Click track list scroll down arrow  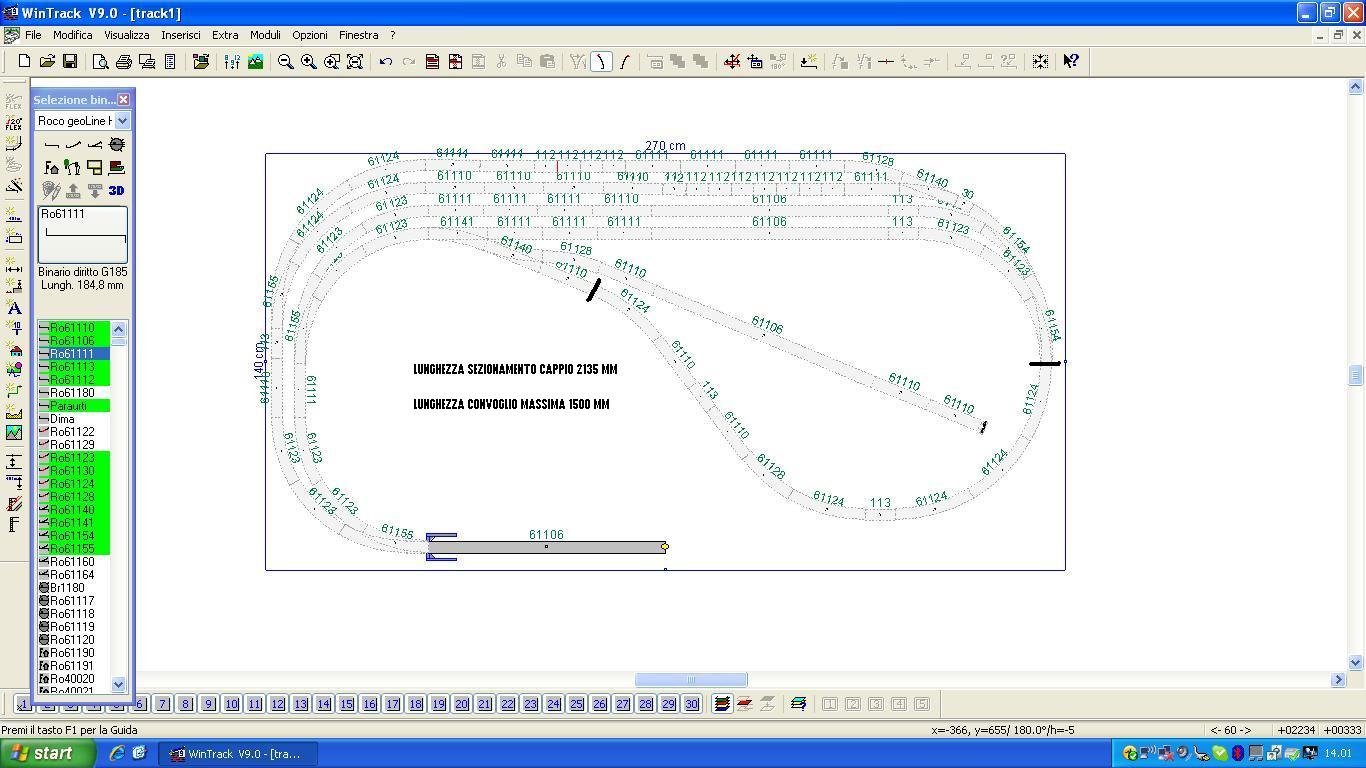119,685
